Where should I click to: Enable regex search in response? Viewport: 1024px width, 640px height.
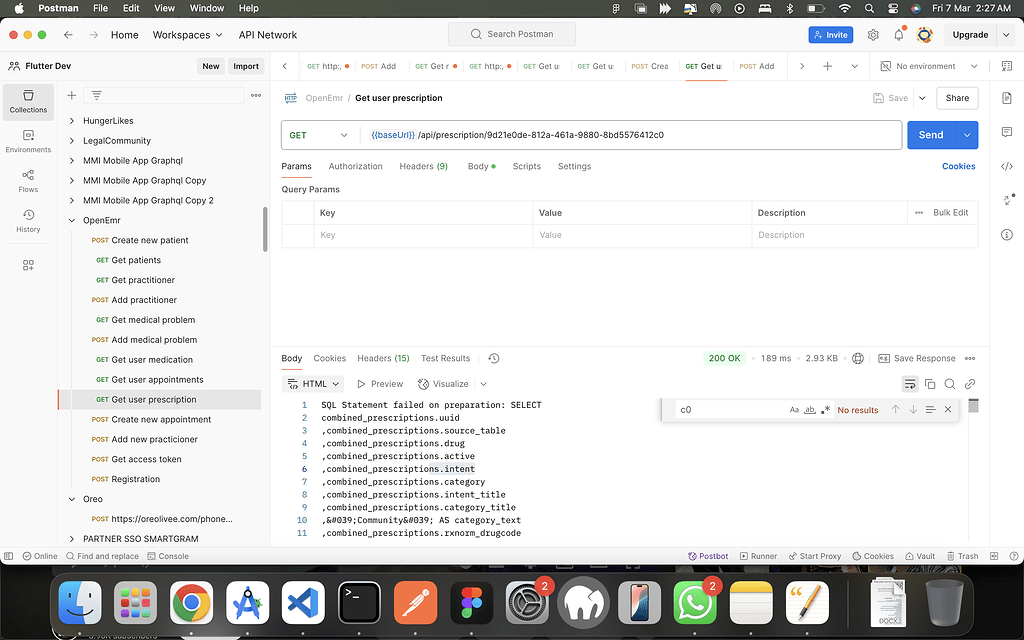coord(824,409)
